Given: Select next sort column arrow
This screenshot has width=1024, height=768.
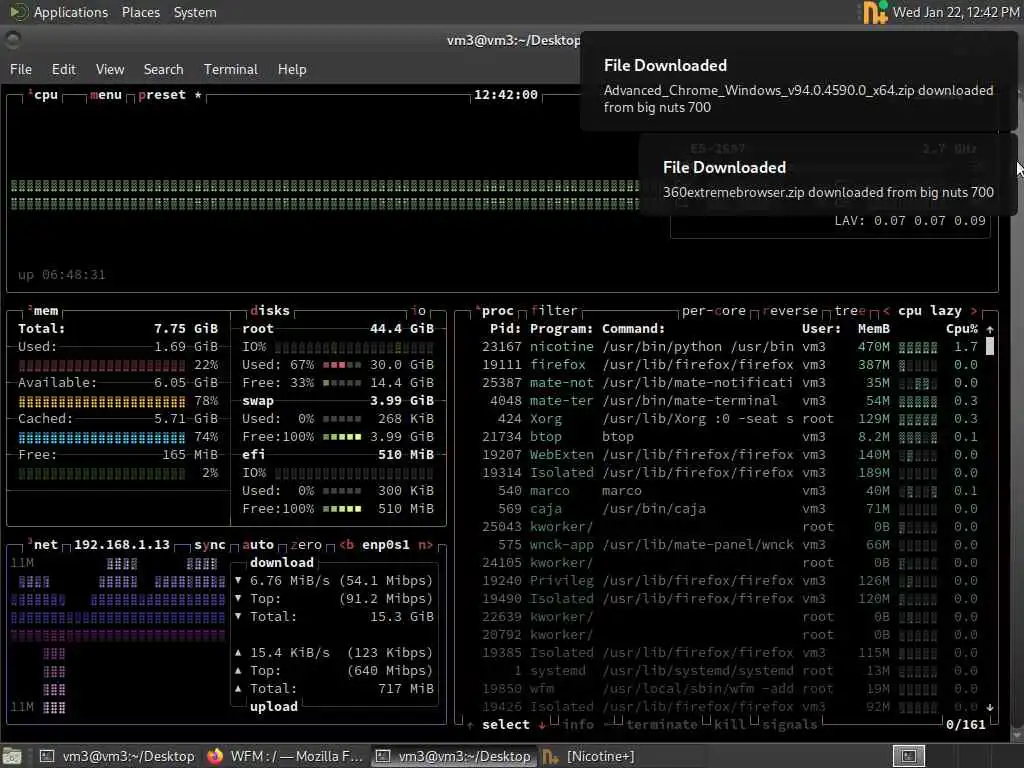Looking at the screenshot, I should coord(974,310).
